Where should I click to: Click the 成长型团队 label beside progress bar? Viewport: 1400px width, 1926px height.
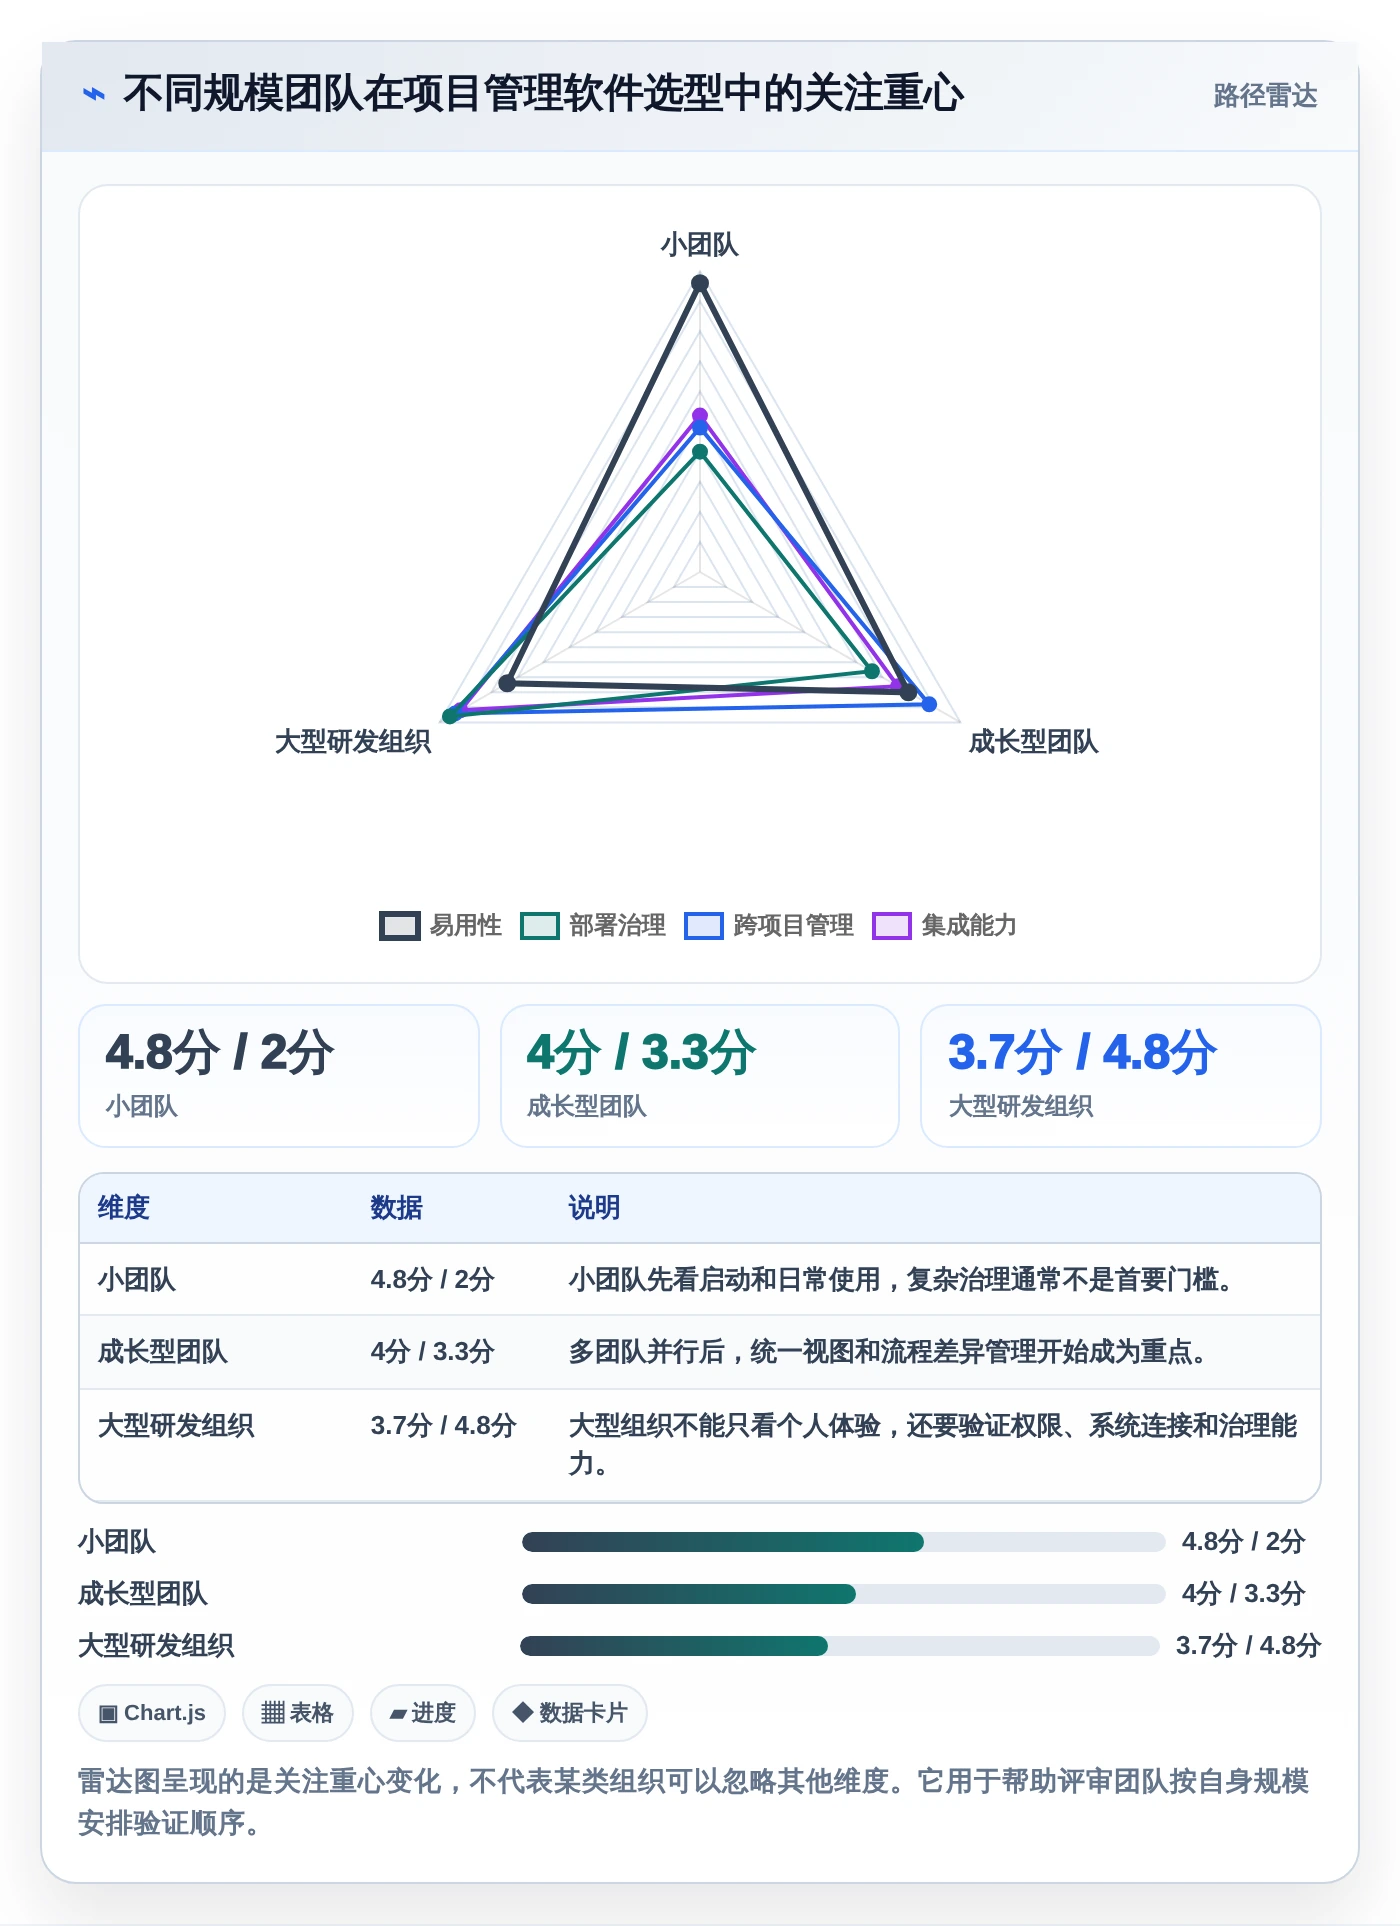(x=143, y=1594)
